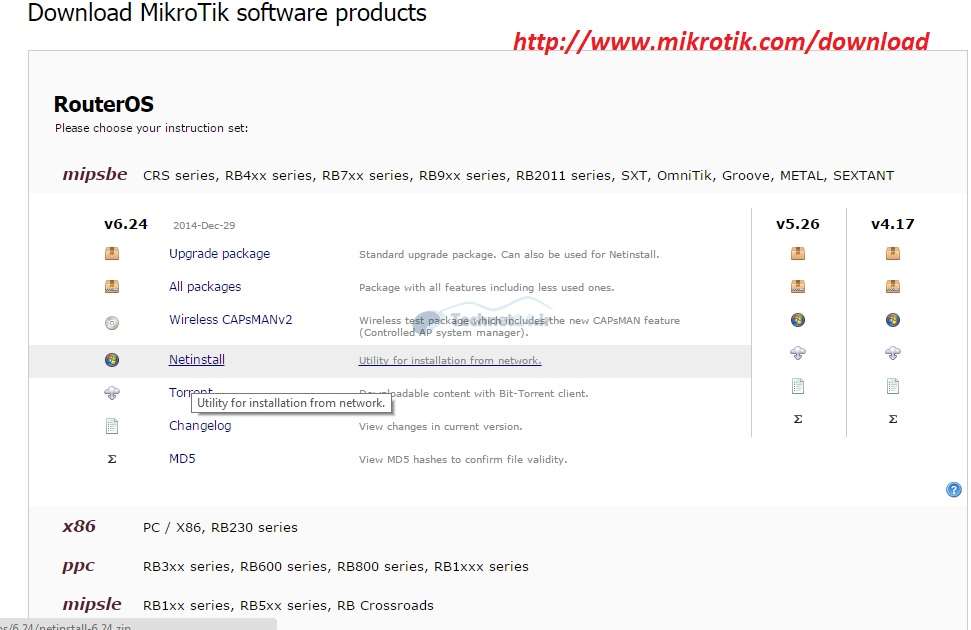This screenshot has width=971, height=630.
Task: Click the v5.26 Netinstall Windows icon
Action: (x=798, y=320)
